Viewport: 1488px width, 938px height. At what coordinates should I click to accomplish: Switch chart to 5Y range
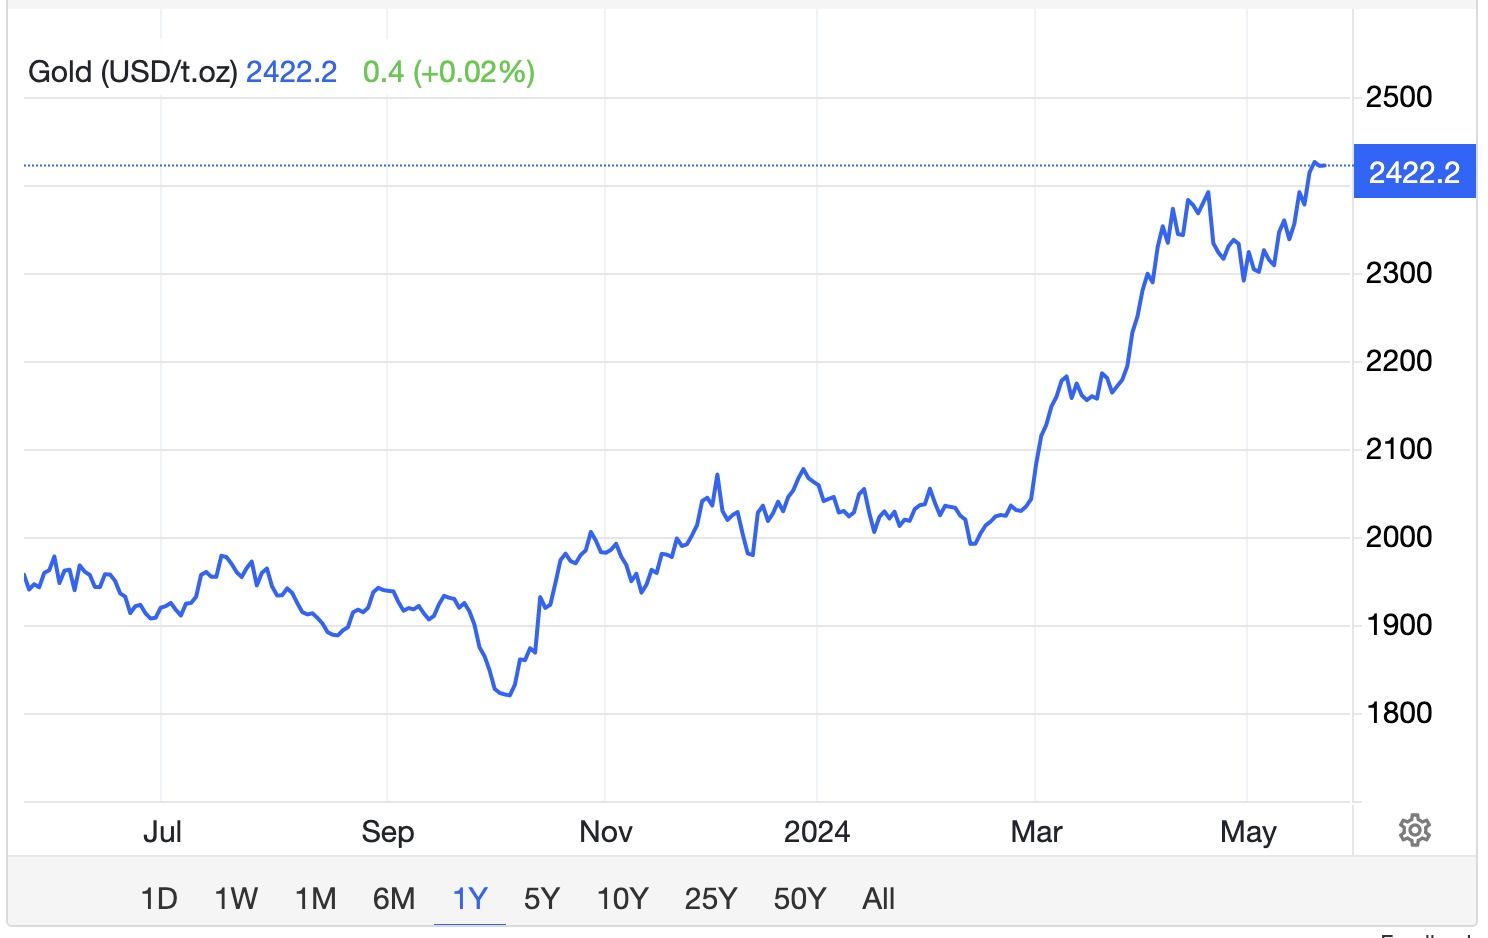(542, 899)
